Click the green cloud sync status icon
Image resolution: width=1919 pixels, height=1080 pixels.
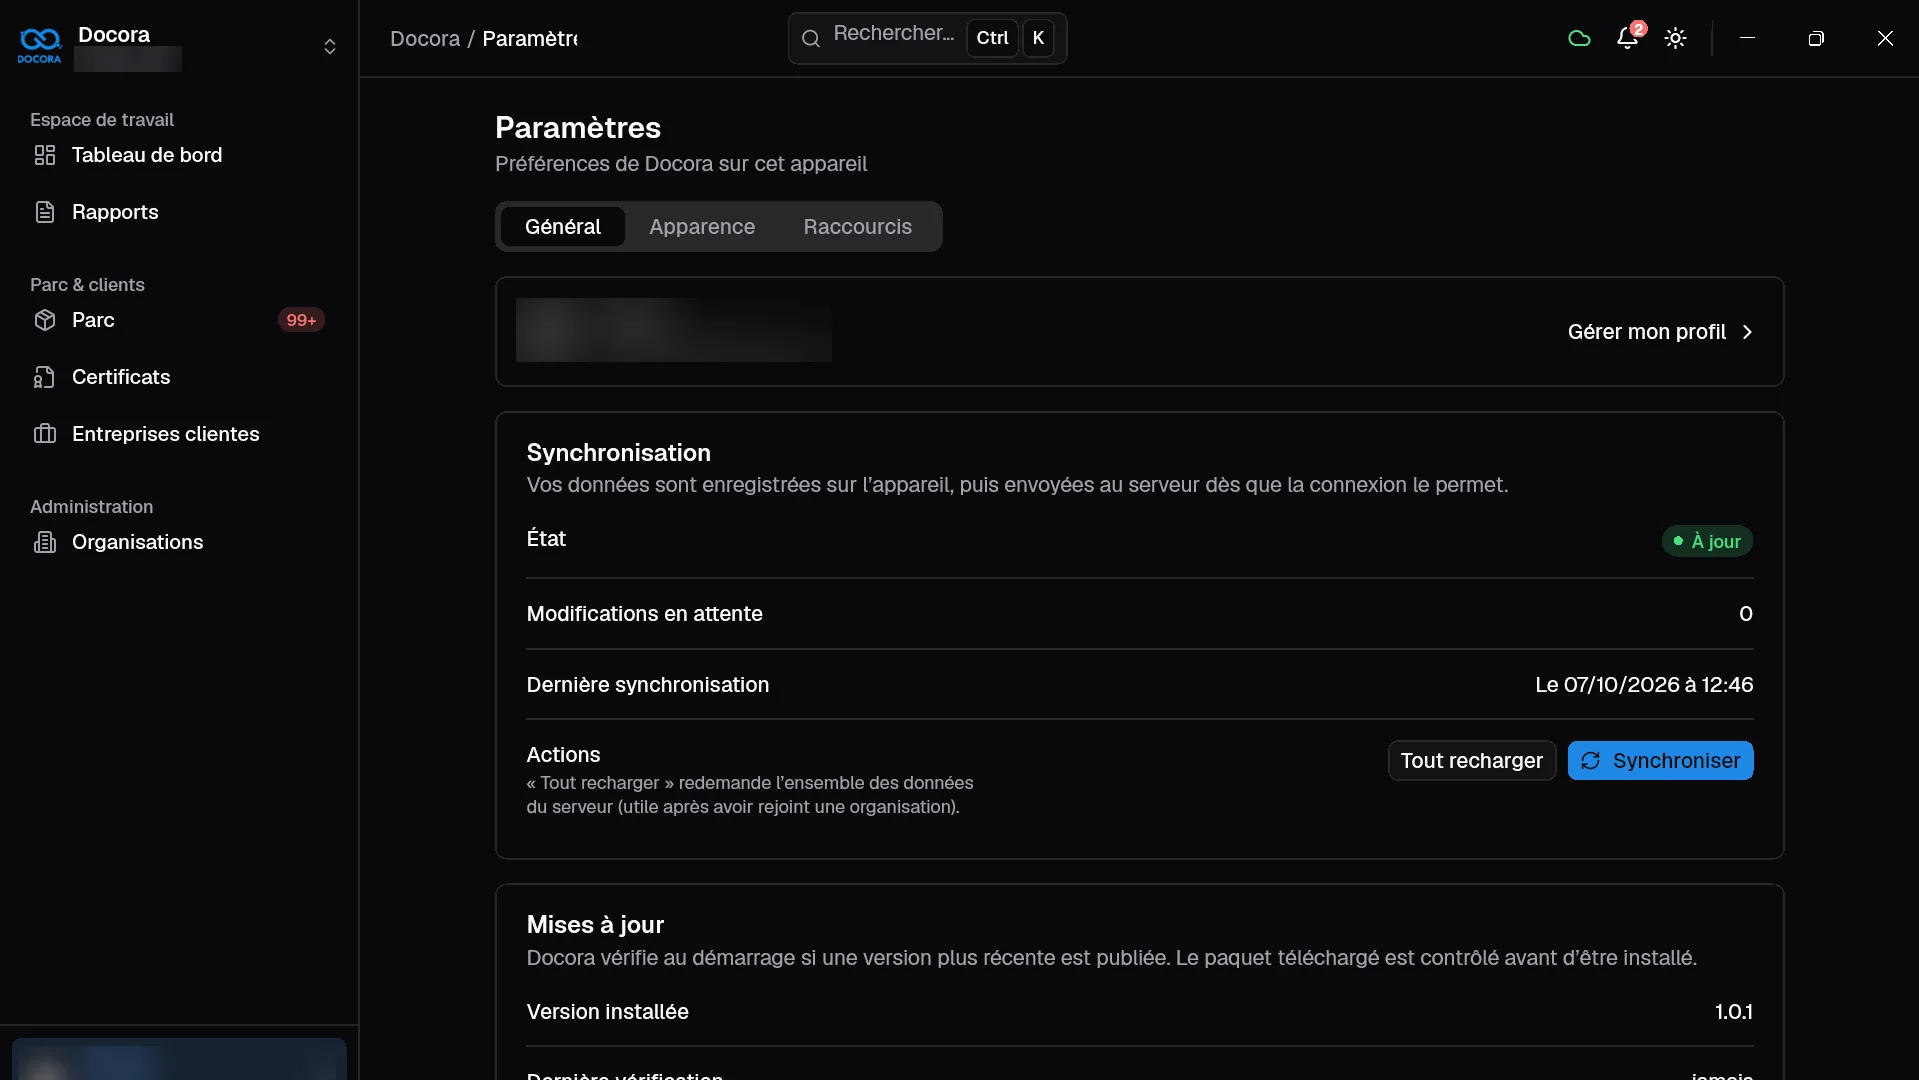click(1579, 38)
